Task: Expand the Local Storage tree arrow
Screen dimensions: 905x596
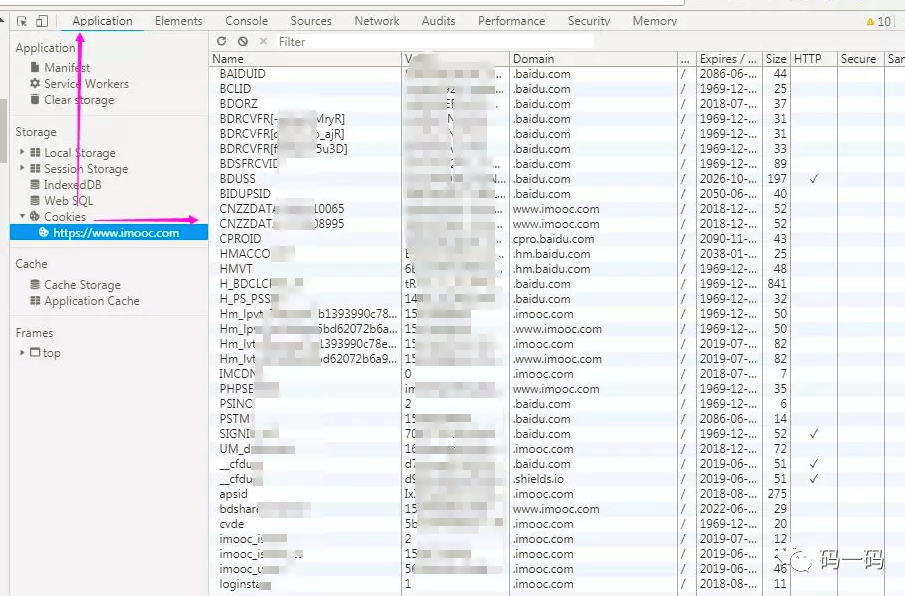Action: 22,152
